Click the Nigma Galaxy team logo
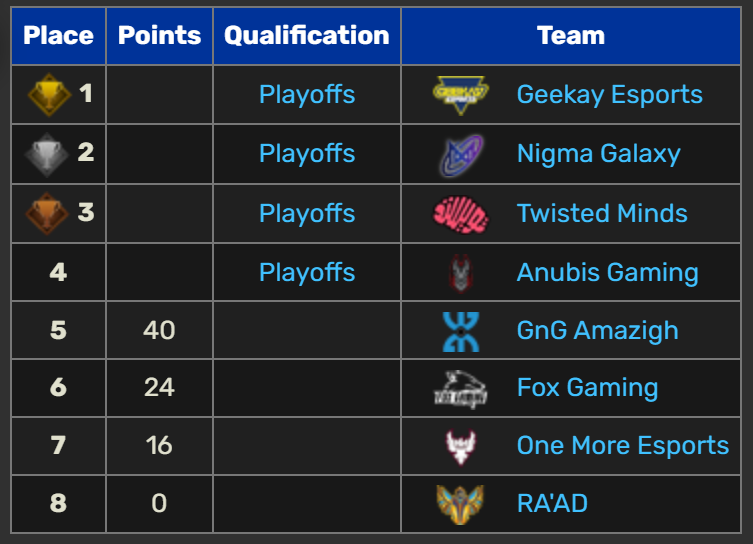Viewport: 753px width, 544px height. tap(461, 154)
